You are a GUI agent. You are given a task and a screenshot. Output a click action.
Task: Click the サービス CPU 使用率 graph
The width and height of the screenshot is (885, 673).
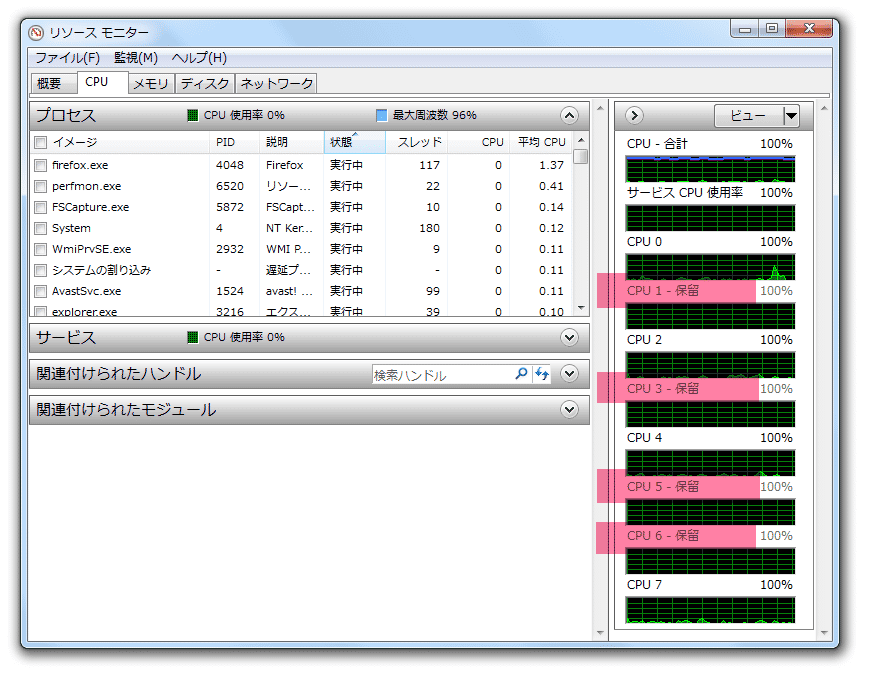click(x=710, y=218)
